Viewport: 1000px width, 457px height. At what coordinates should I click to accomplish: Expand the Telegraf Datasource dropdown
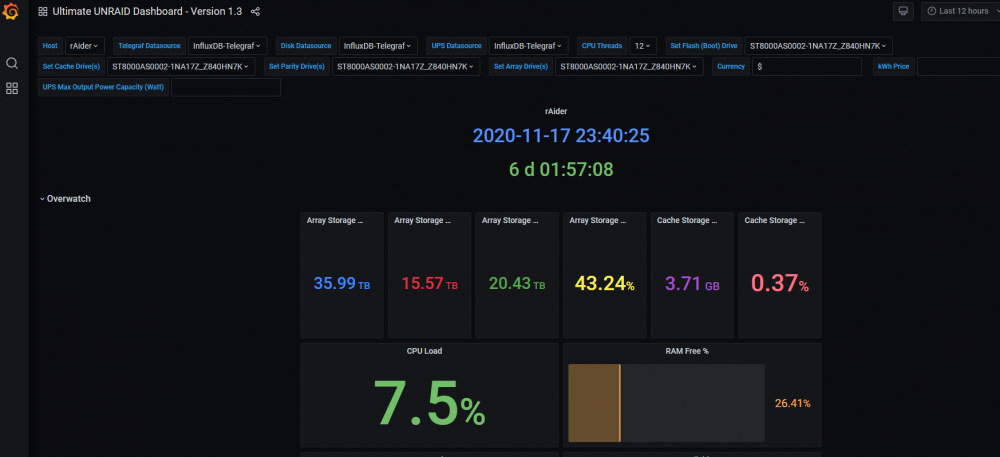click(228, 46)
